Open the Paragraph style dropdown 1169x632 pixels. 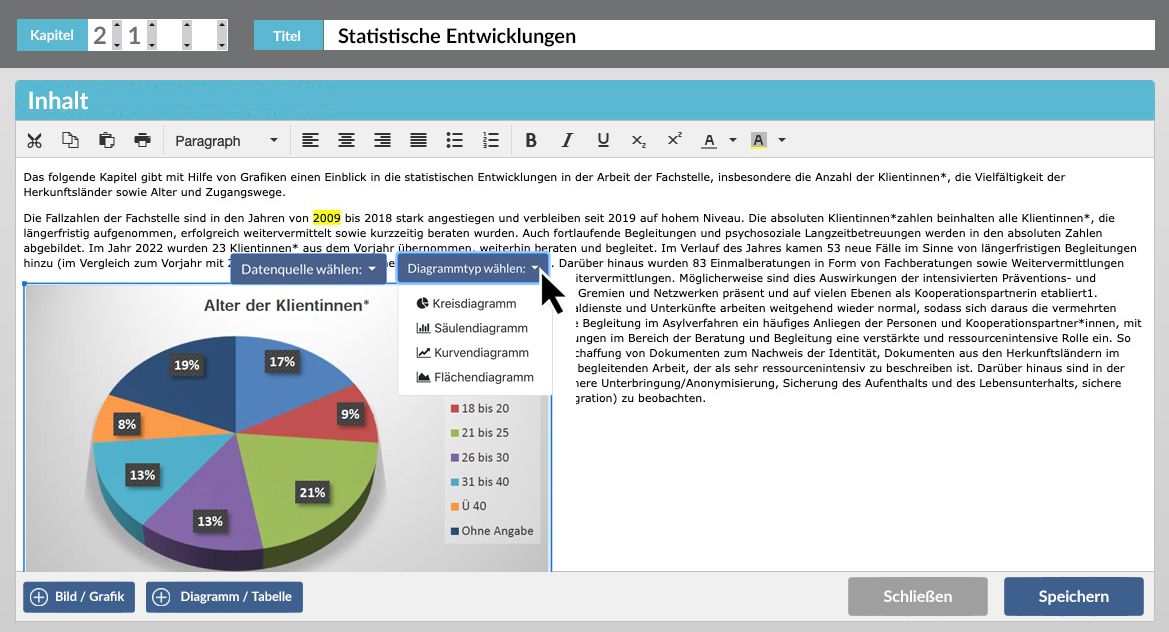[x=225, y=141]
